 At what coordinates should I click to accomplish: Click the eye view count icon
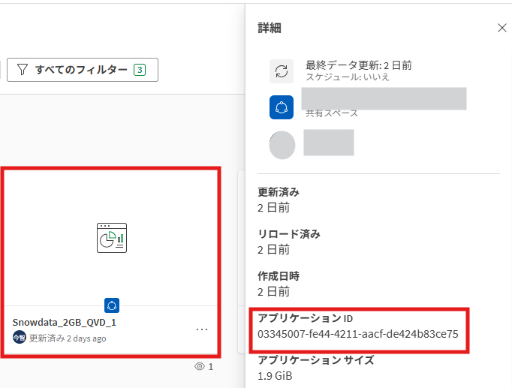(199, 366)
